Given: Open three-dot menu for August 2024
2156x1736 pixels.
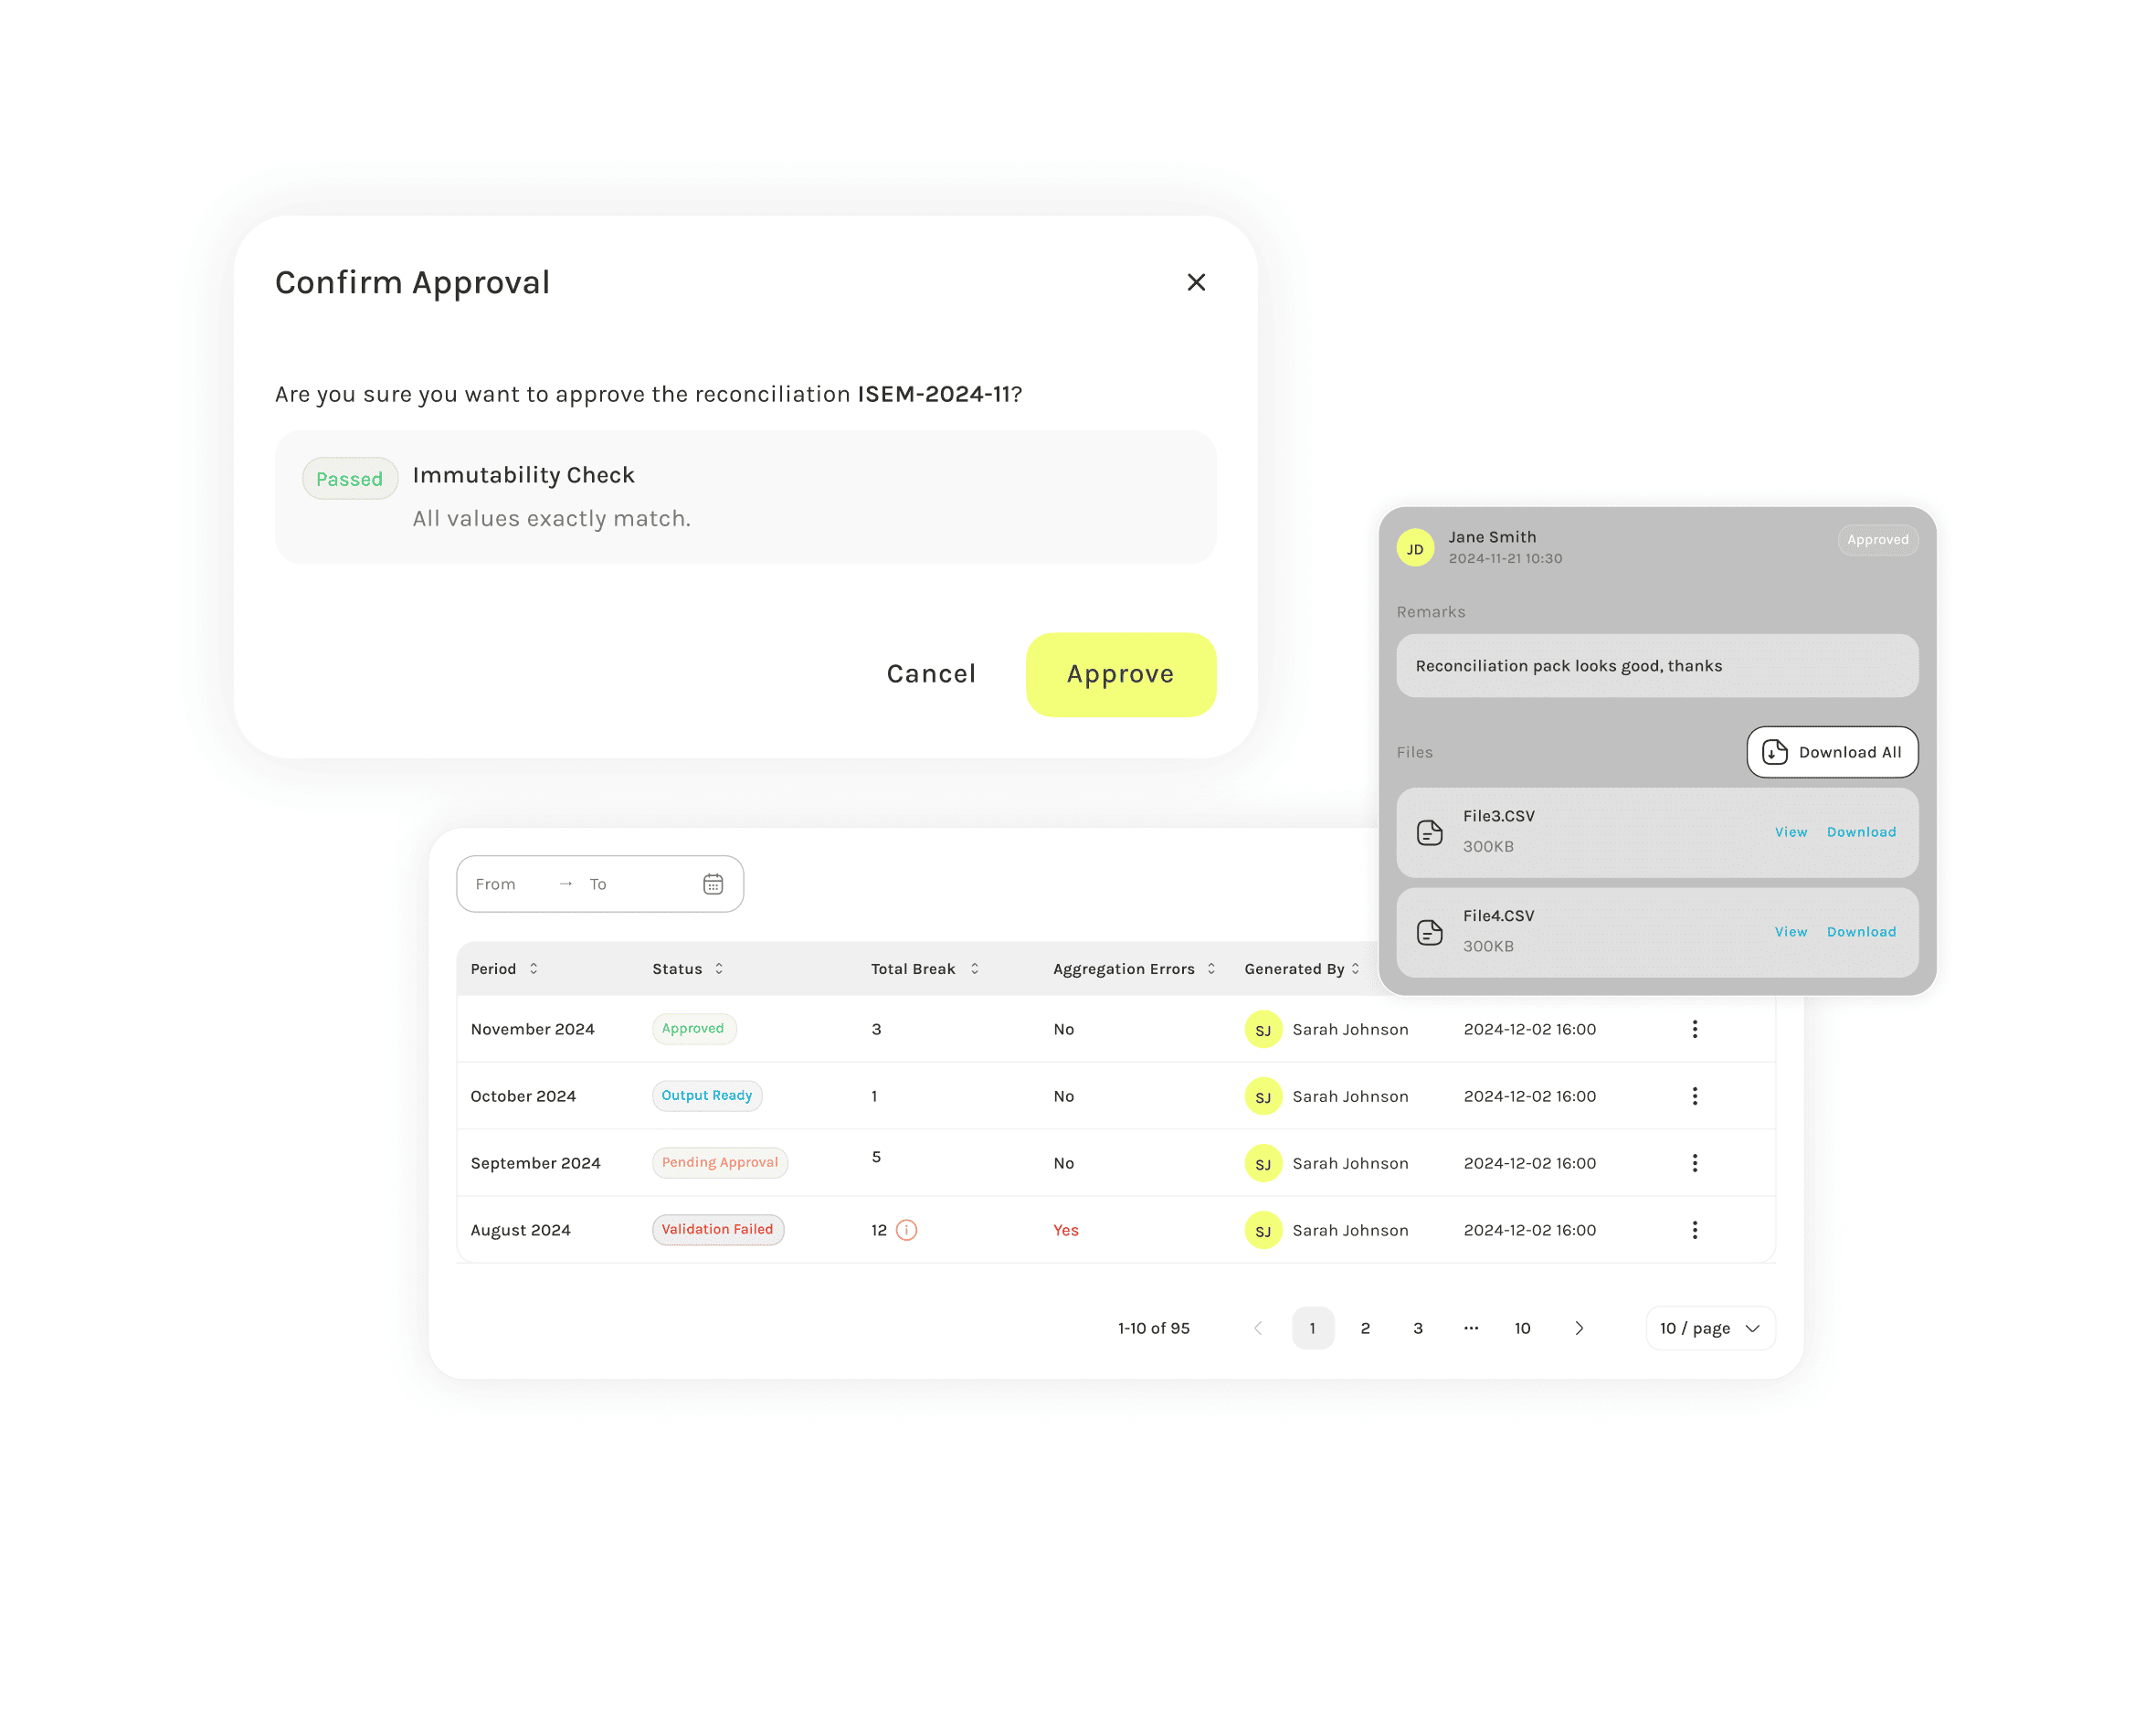Looking at the screenshot, I should point(1694,1230).
